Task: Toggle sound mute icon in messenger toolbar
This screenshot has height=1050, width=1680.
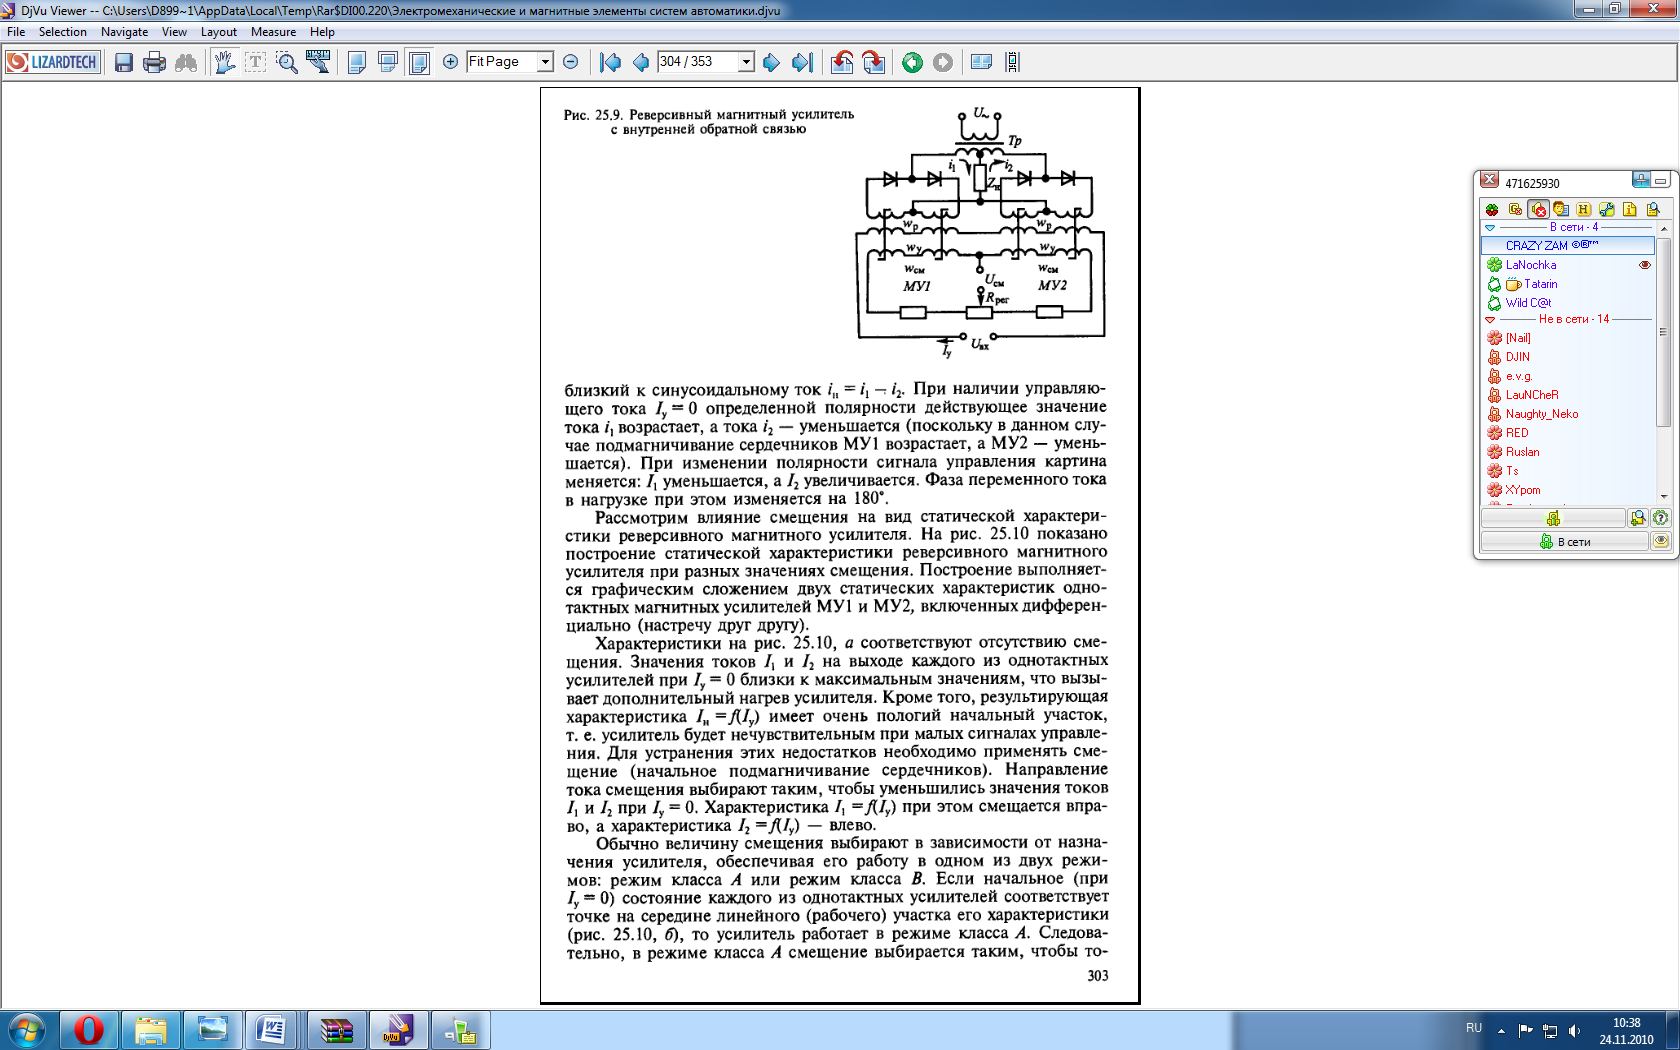Action: click(x=1538, y=209)
